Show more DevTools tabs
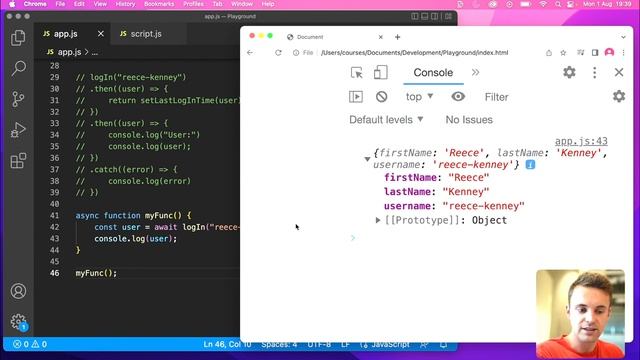The image size is (640, 360). point(476,73)
